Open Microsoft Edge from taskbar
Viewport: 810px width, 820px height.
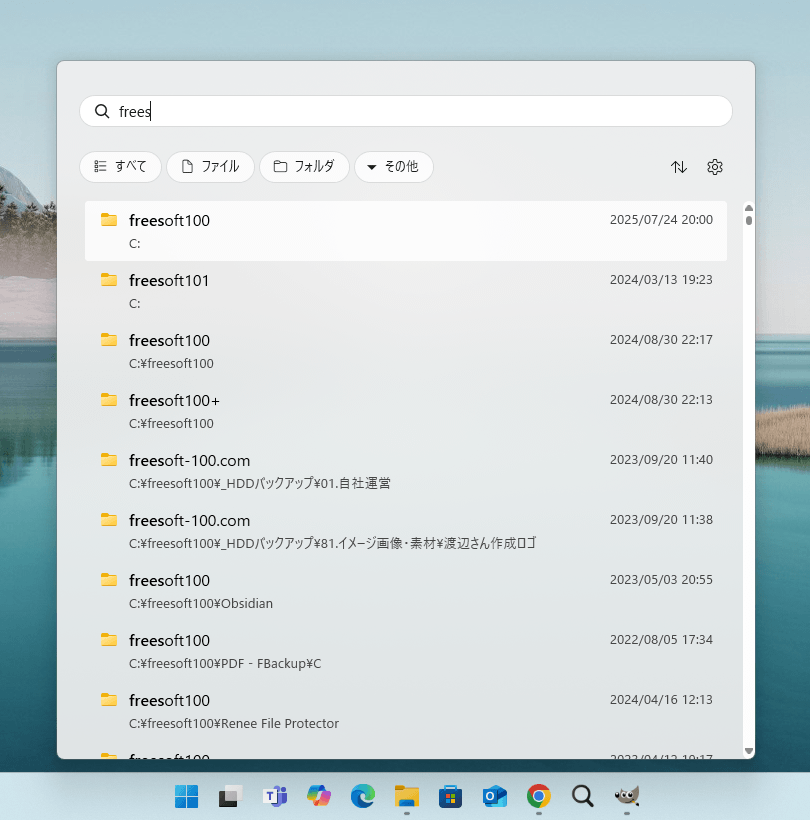coord(362,796)
